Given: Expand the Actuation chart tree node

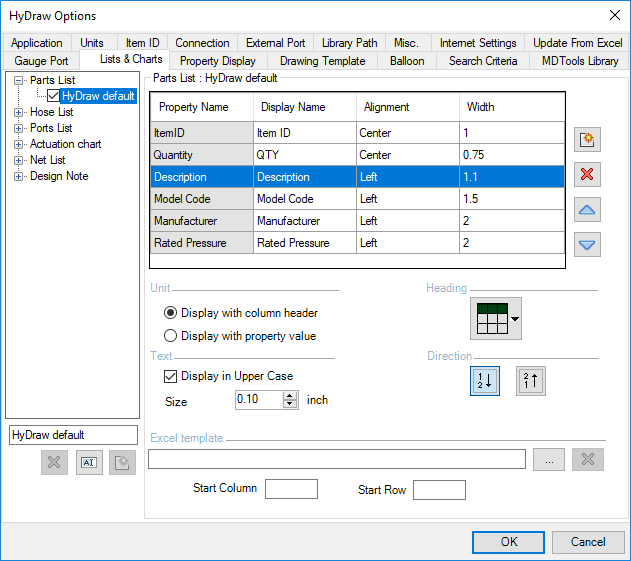Looking at the screenshot, I should tap(18, 144).
